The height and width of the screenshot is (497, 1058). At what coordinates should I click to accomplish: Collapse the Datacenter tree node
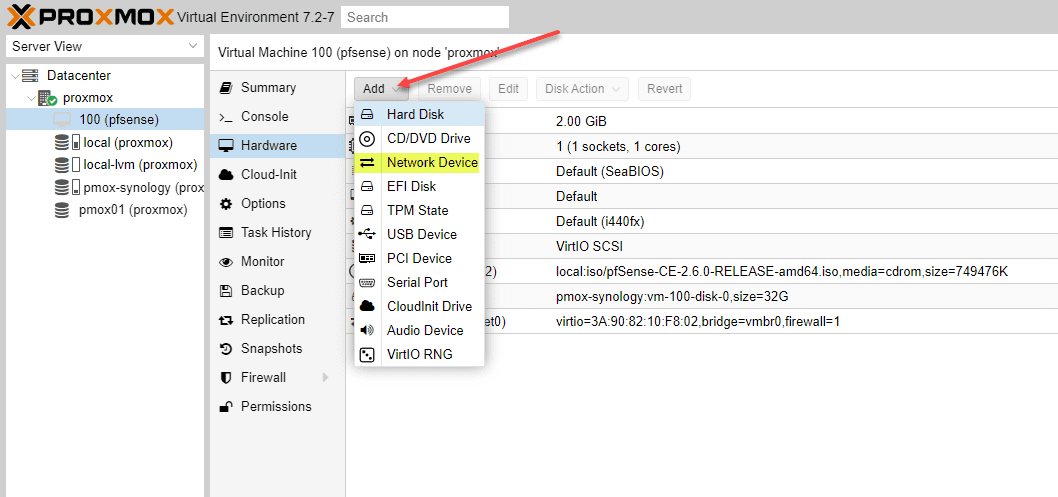click(x=14, y=76)
